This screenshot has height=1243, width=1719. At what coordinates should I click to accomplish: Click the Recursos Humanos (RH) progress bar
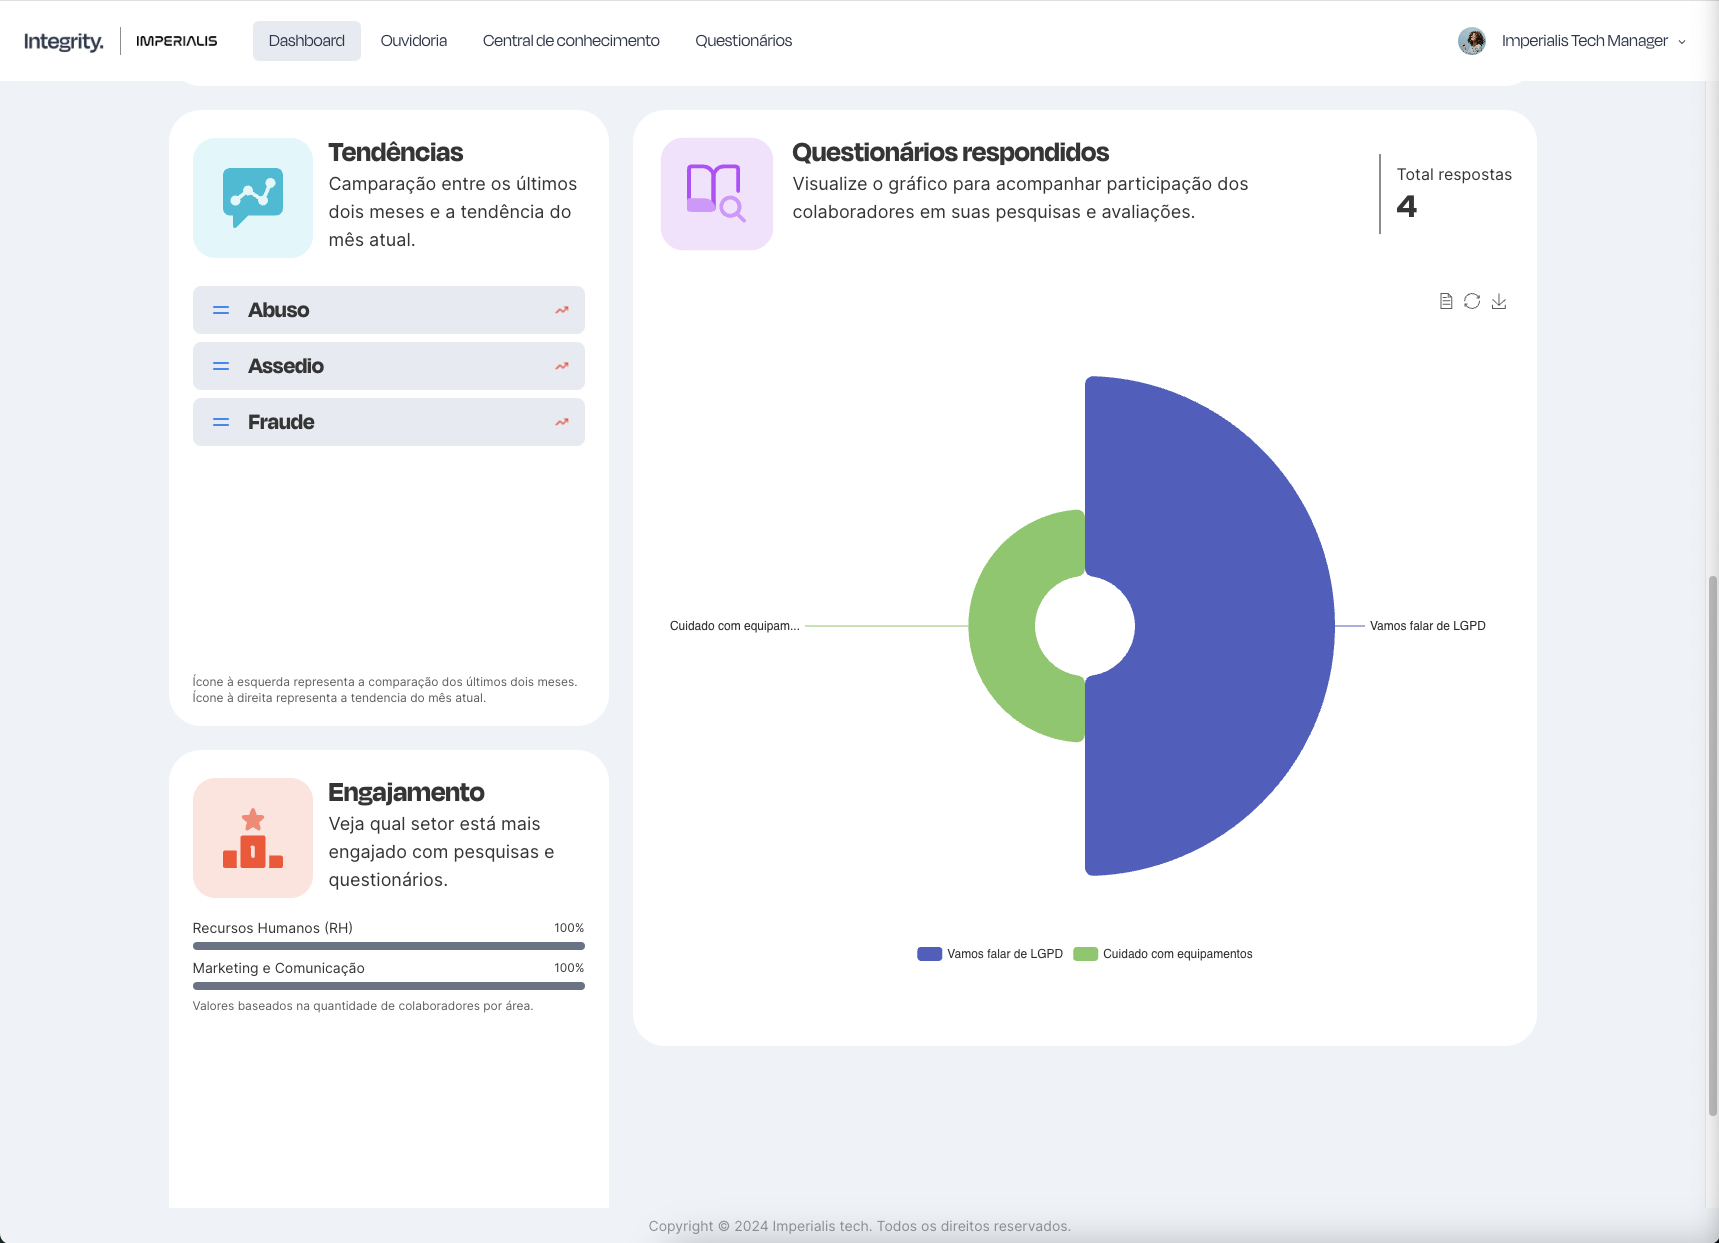point(389,946)
